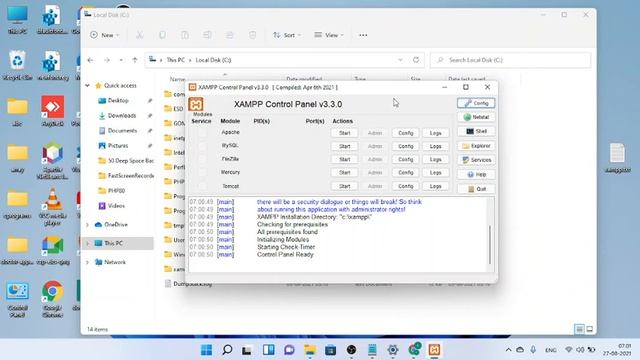Open Netstat in XAMPP panel

coord(476,117)
